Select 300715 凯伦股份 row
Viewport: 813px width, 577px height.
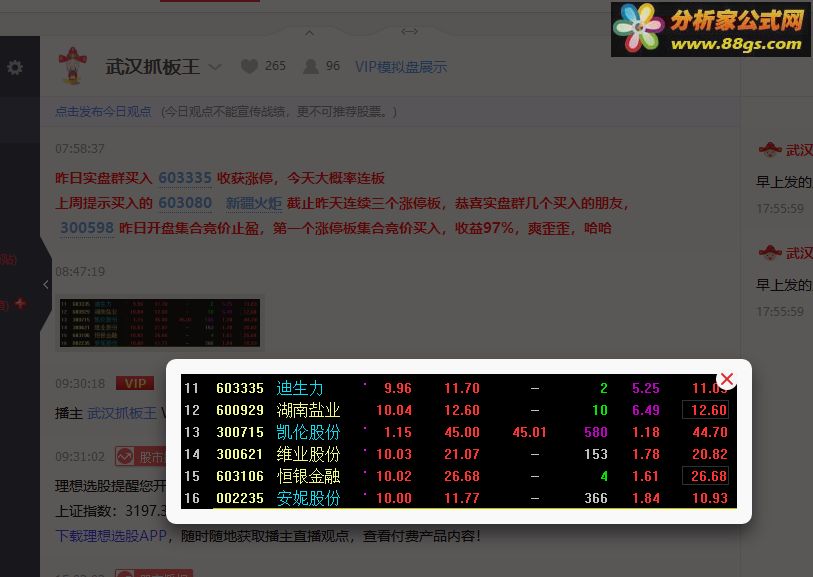pyautogui.click(x=458, y=432)
